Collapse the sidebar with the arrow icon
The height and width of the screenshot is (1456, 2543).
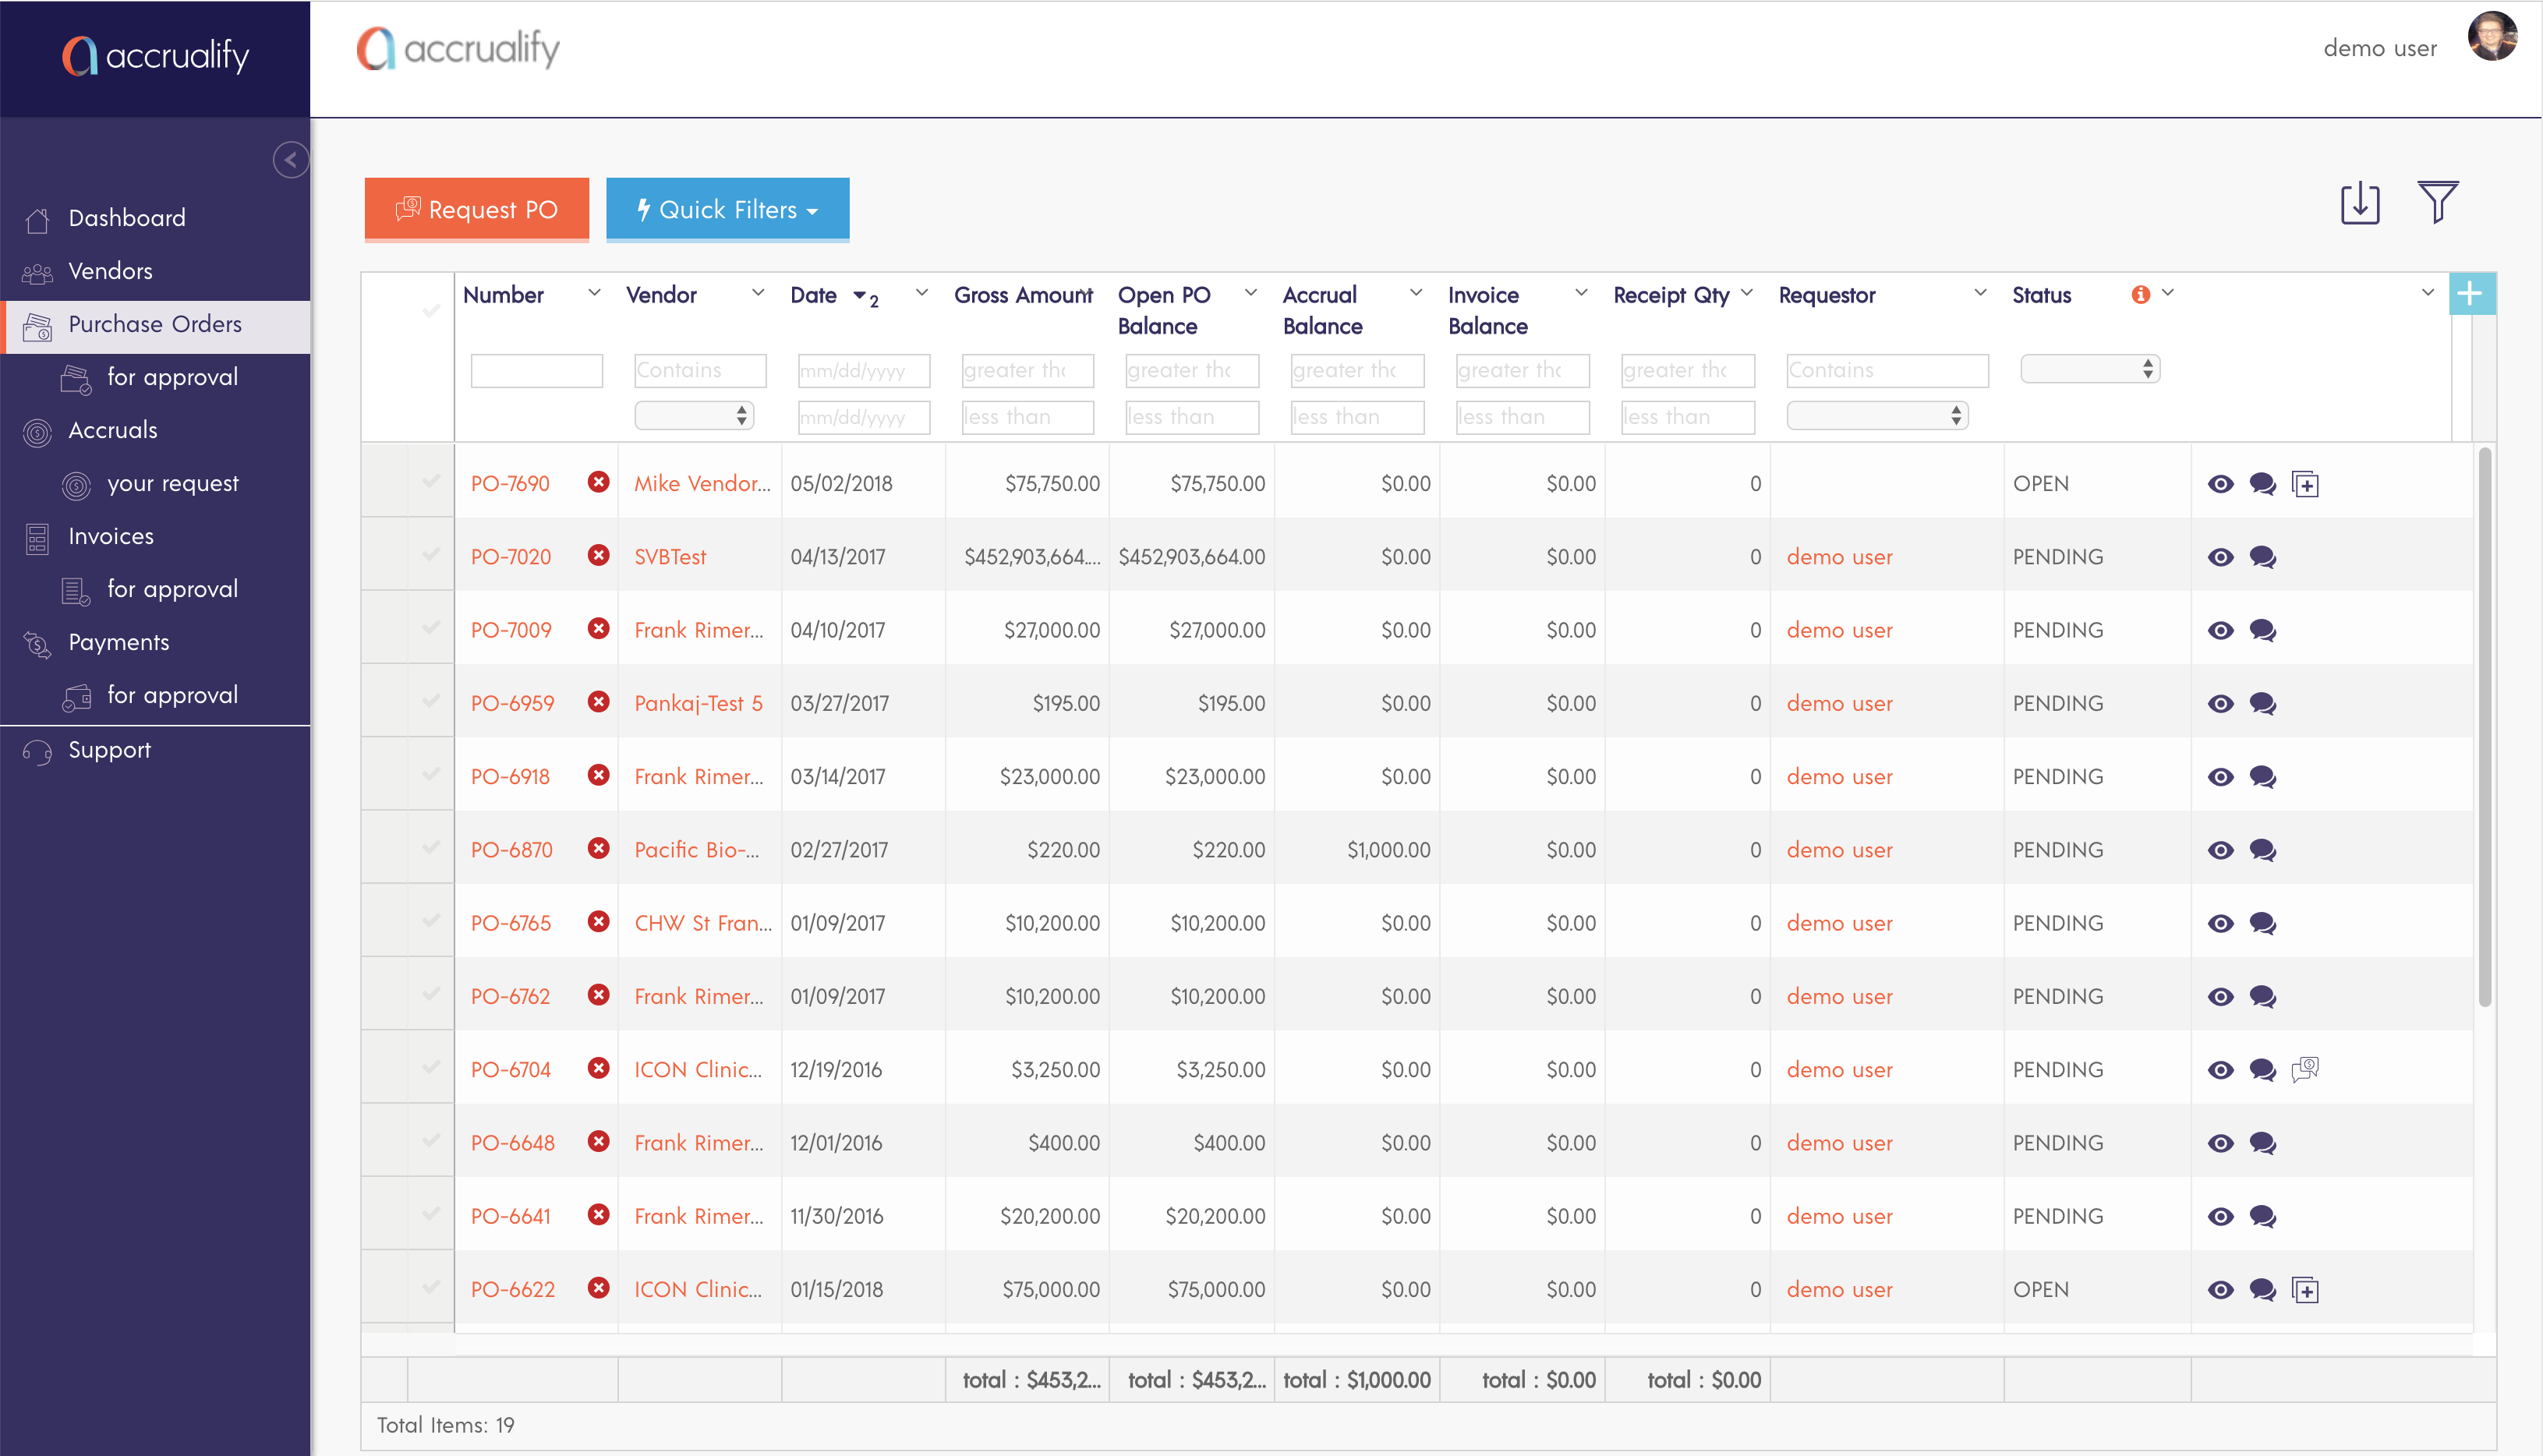click(x=290, y=160)
